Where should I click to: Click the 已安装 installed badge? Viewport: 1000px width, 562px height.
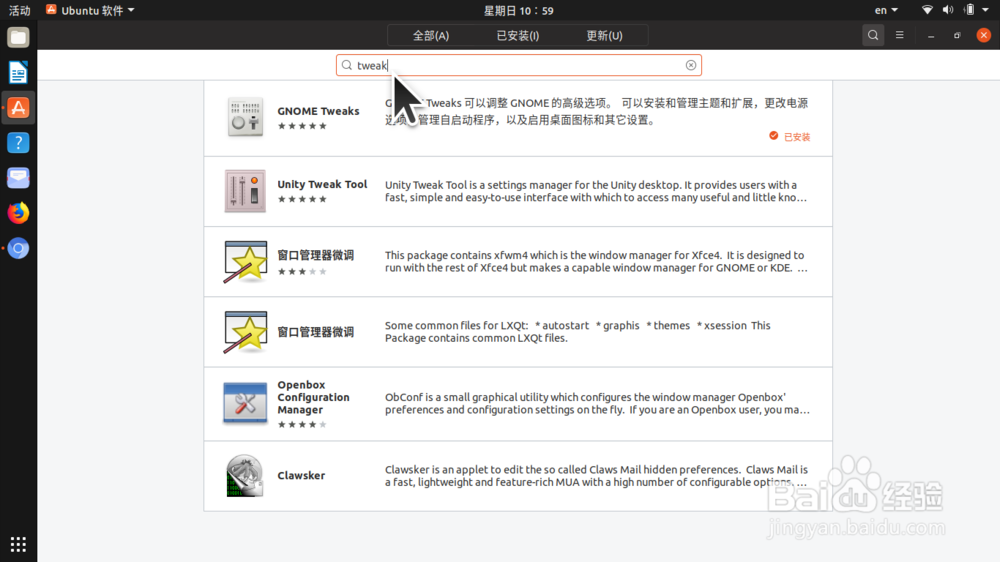[790, 137]
